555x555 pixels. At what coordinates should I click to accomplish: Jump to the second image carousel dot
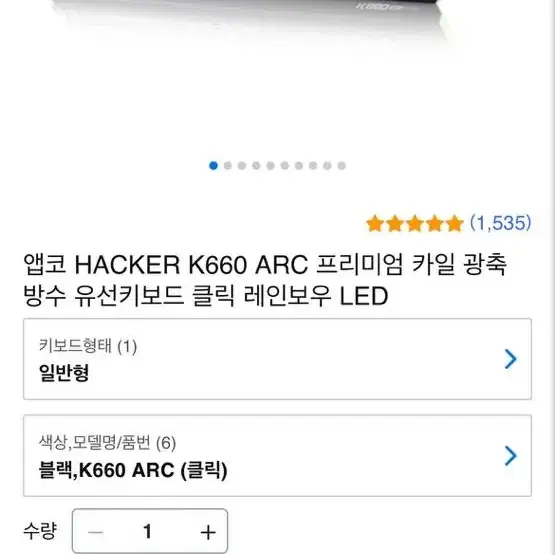(228, 166)
